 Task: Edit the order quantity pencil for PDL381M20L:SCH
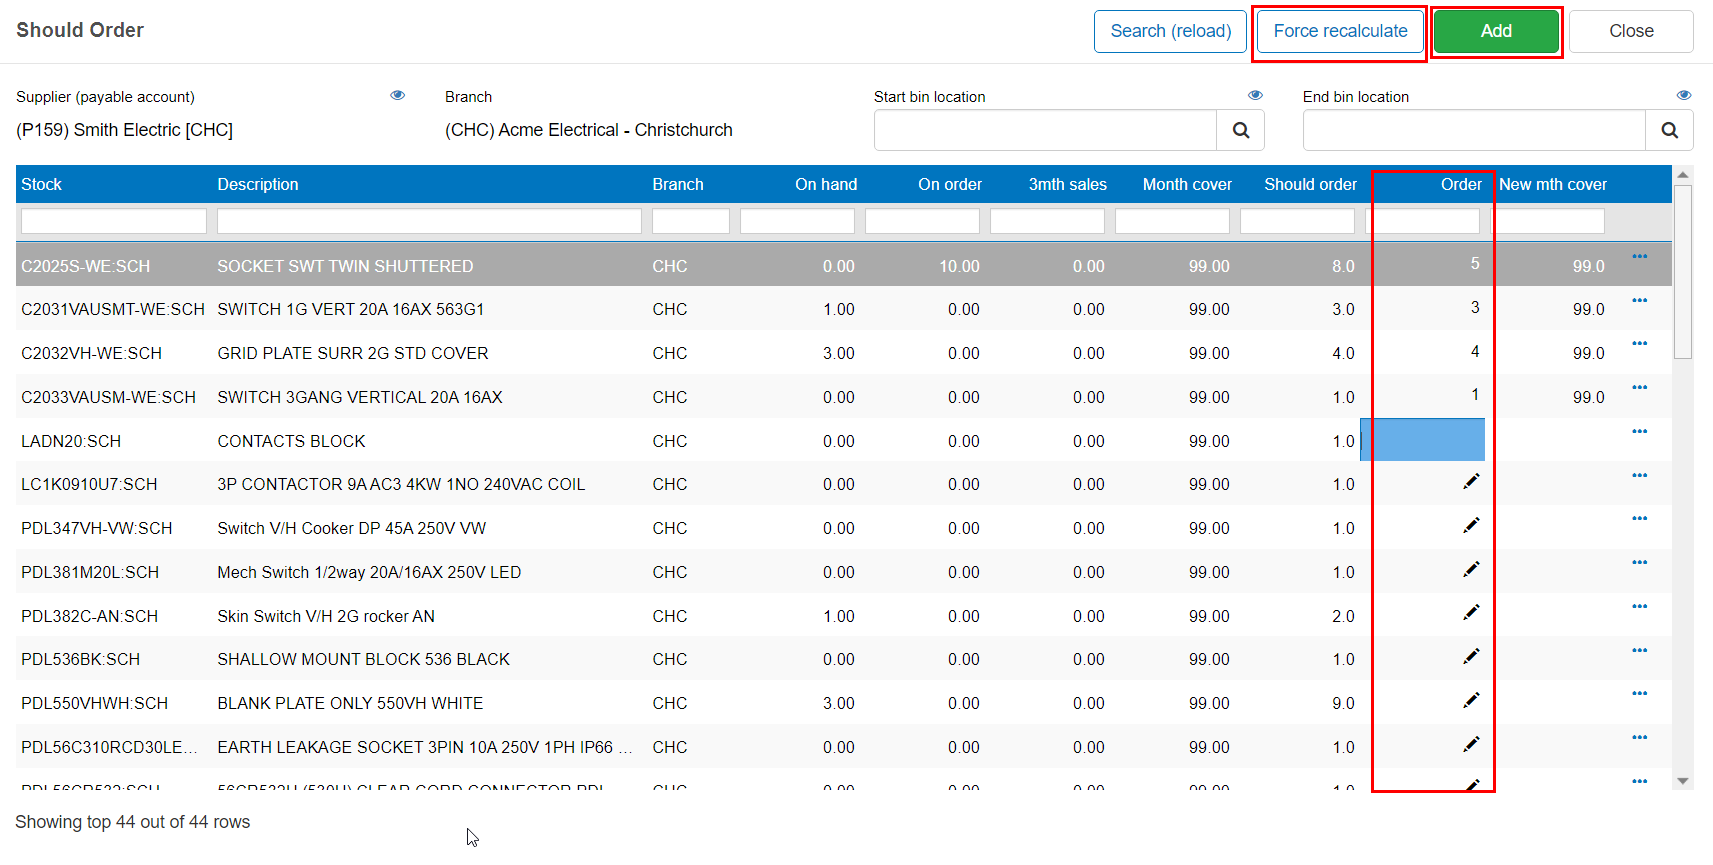pyautogui.click(x=1471, y=570)
